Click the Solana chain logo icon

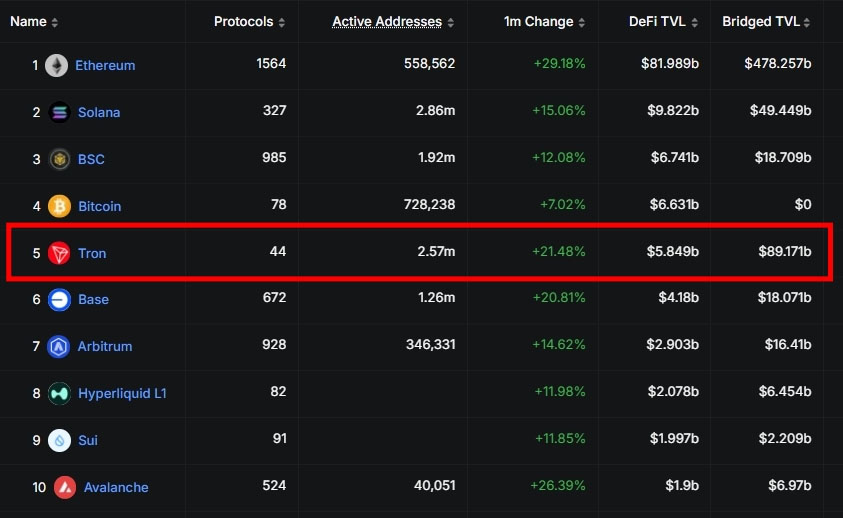coord(59,112)
